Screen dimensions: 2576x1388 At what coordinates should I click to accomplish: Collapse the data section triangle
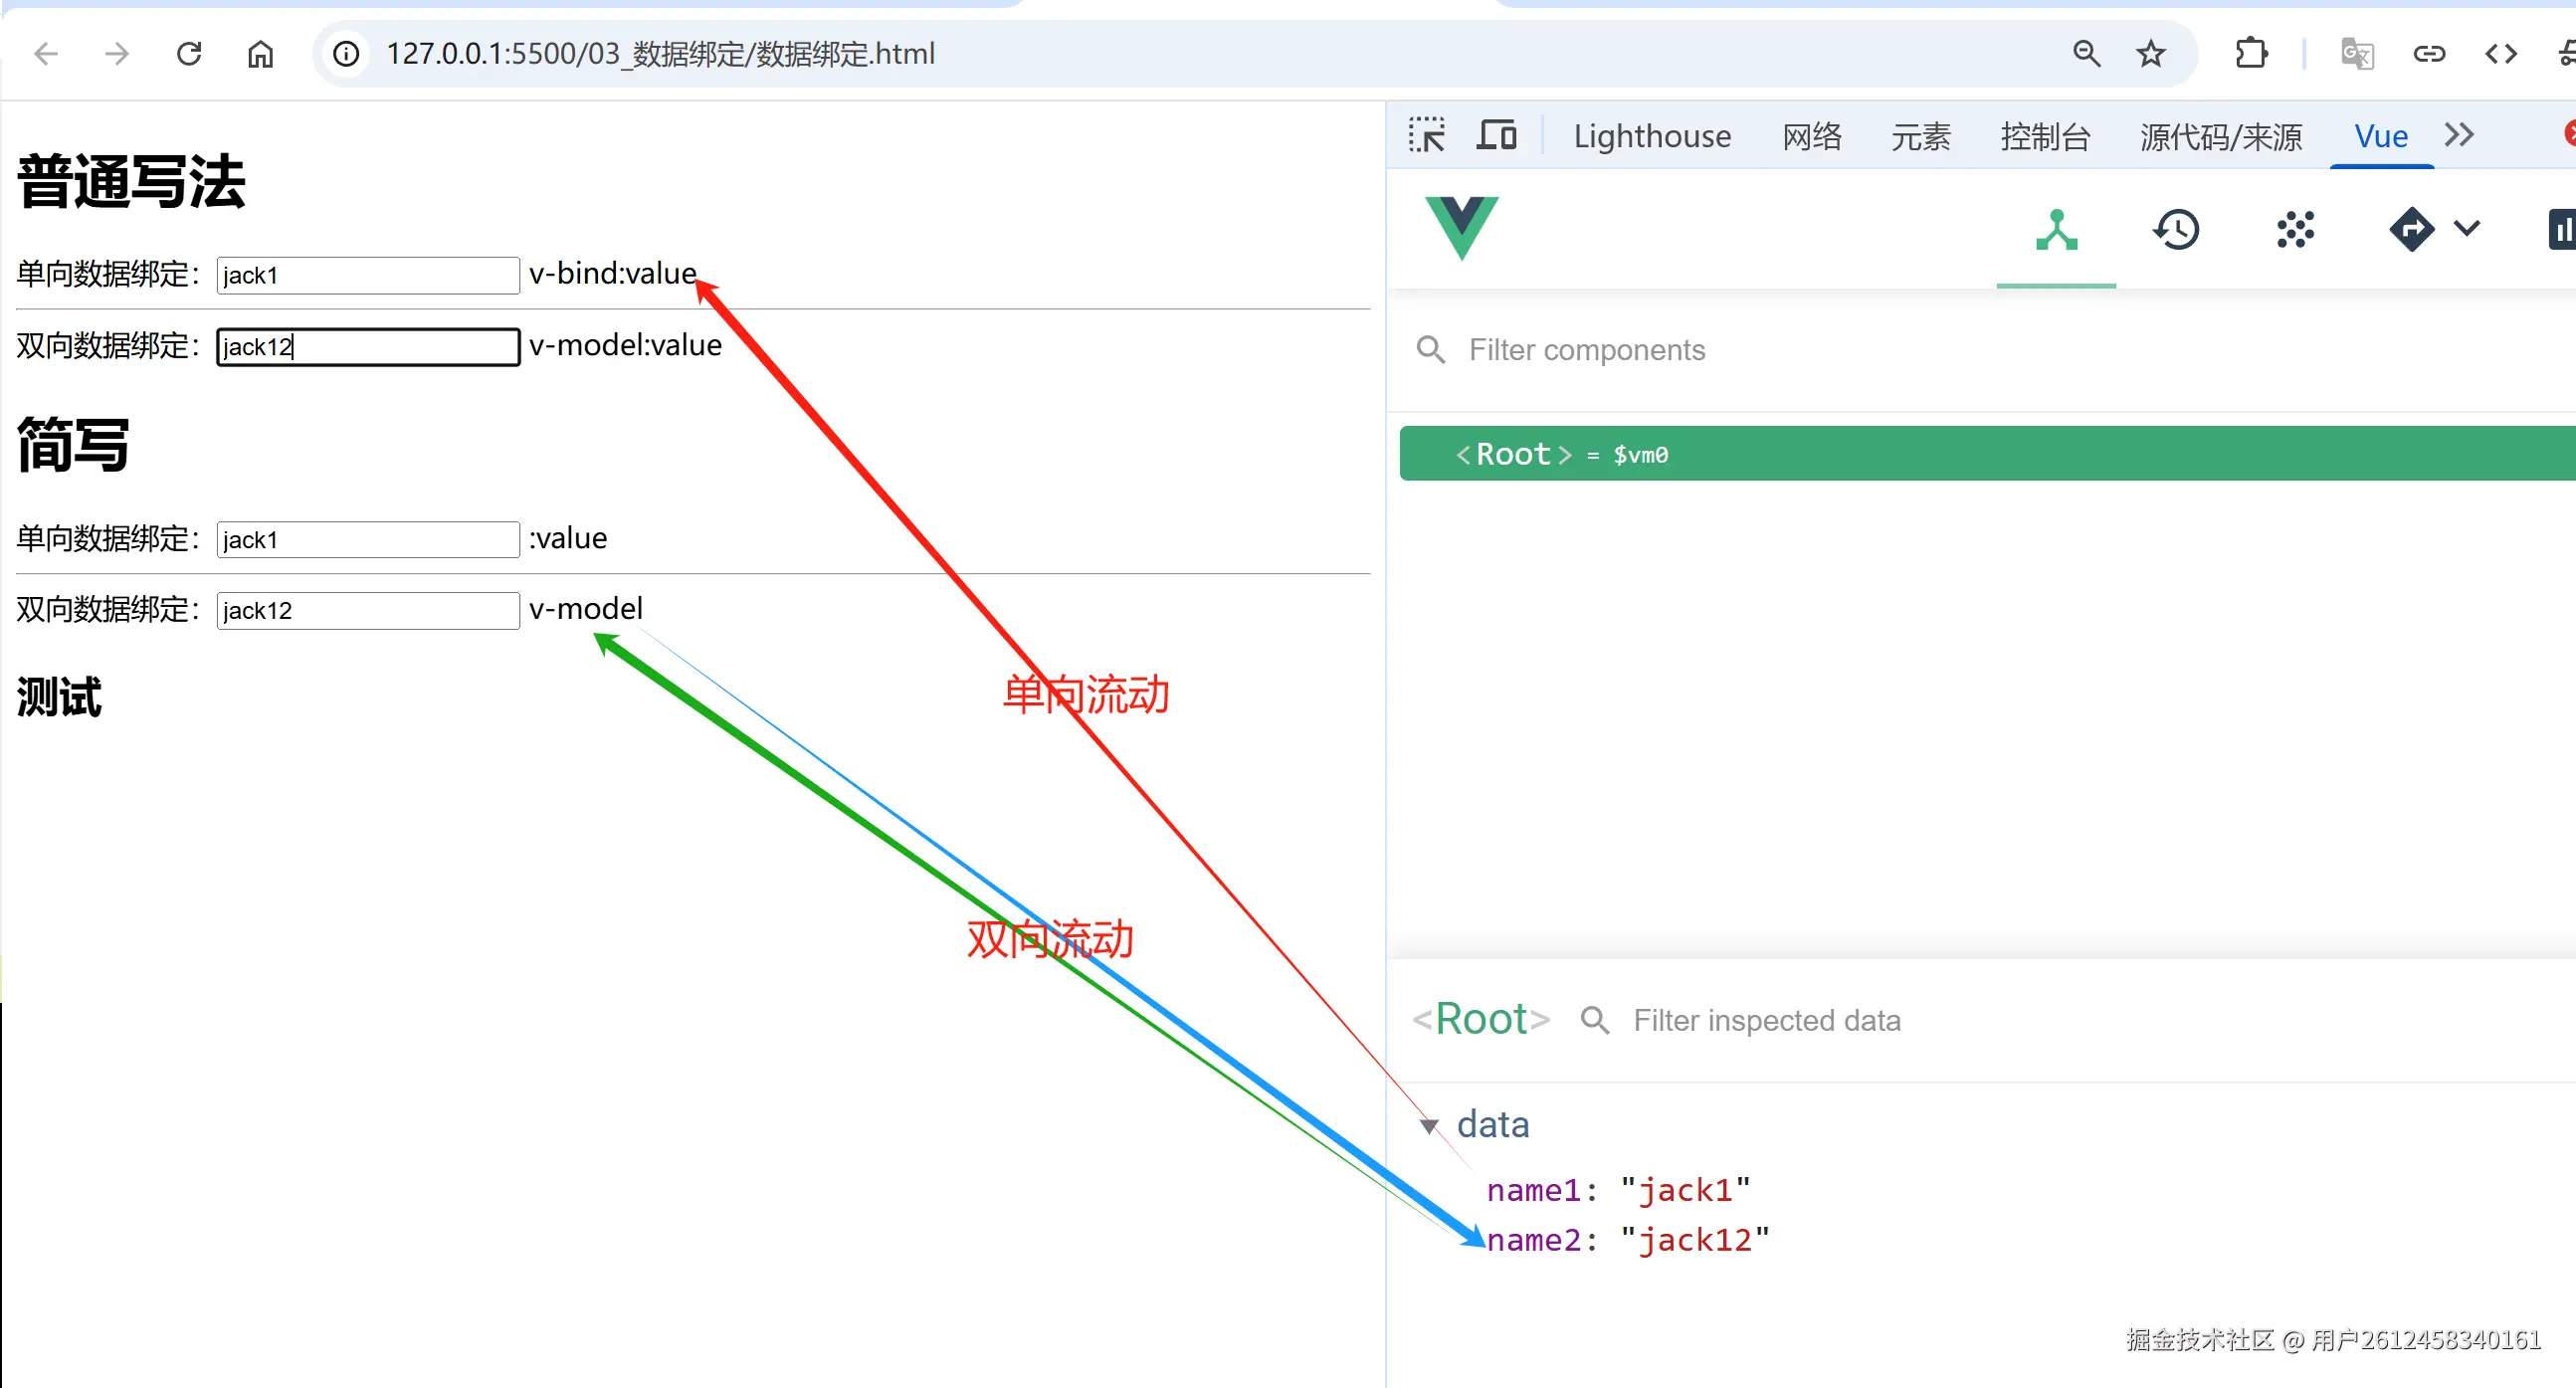[1429, 1126]
